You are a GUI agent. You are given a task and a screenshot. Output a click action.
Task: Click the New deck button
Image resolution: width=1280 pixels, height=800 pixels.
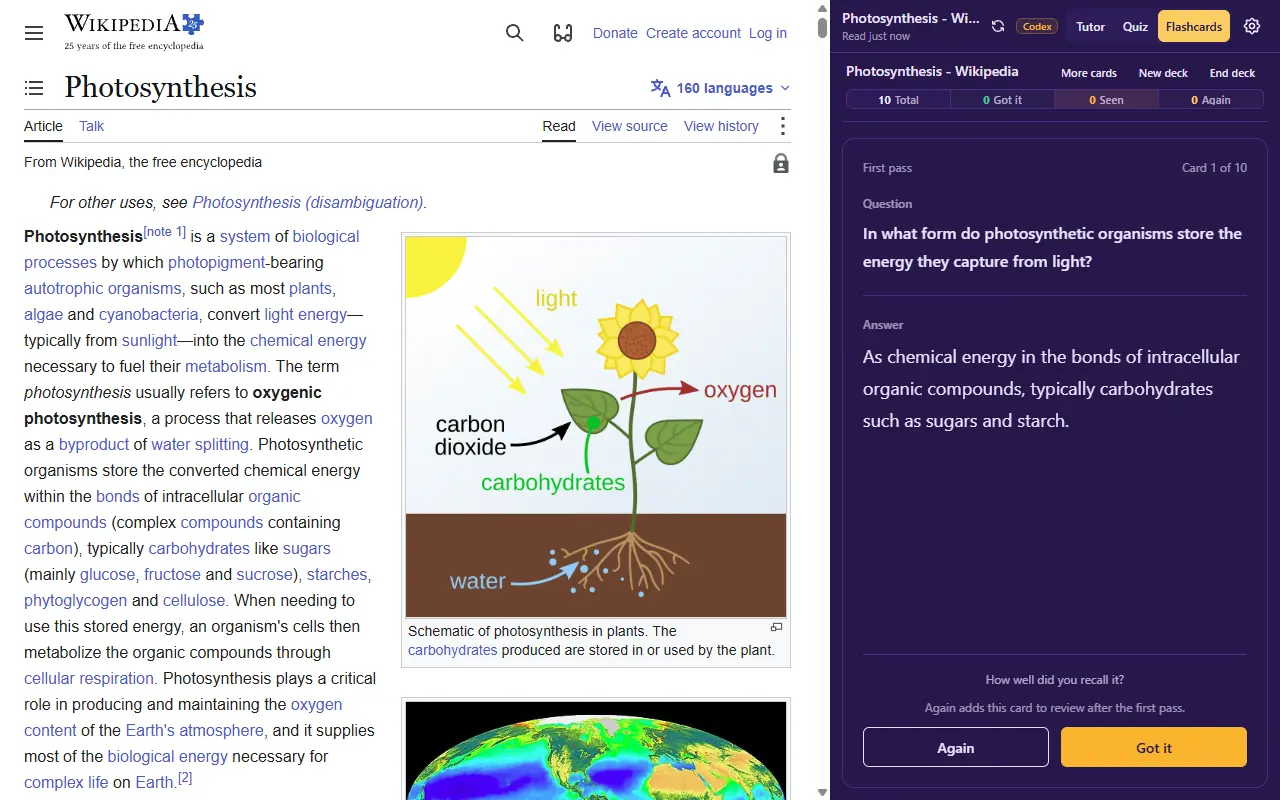click(x=1164, y=73)
